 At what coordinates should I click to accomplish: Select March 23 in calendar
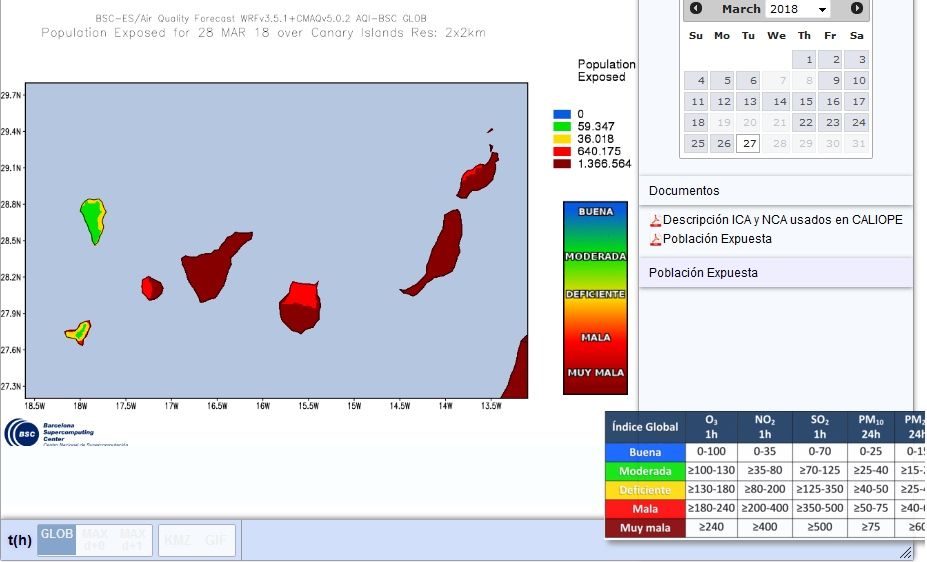[830, 122]
